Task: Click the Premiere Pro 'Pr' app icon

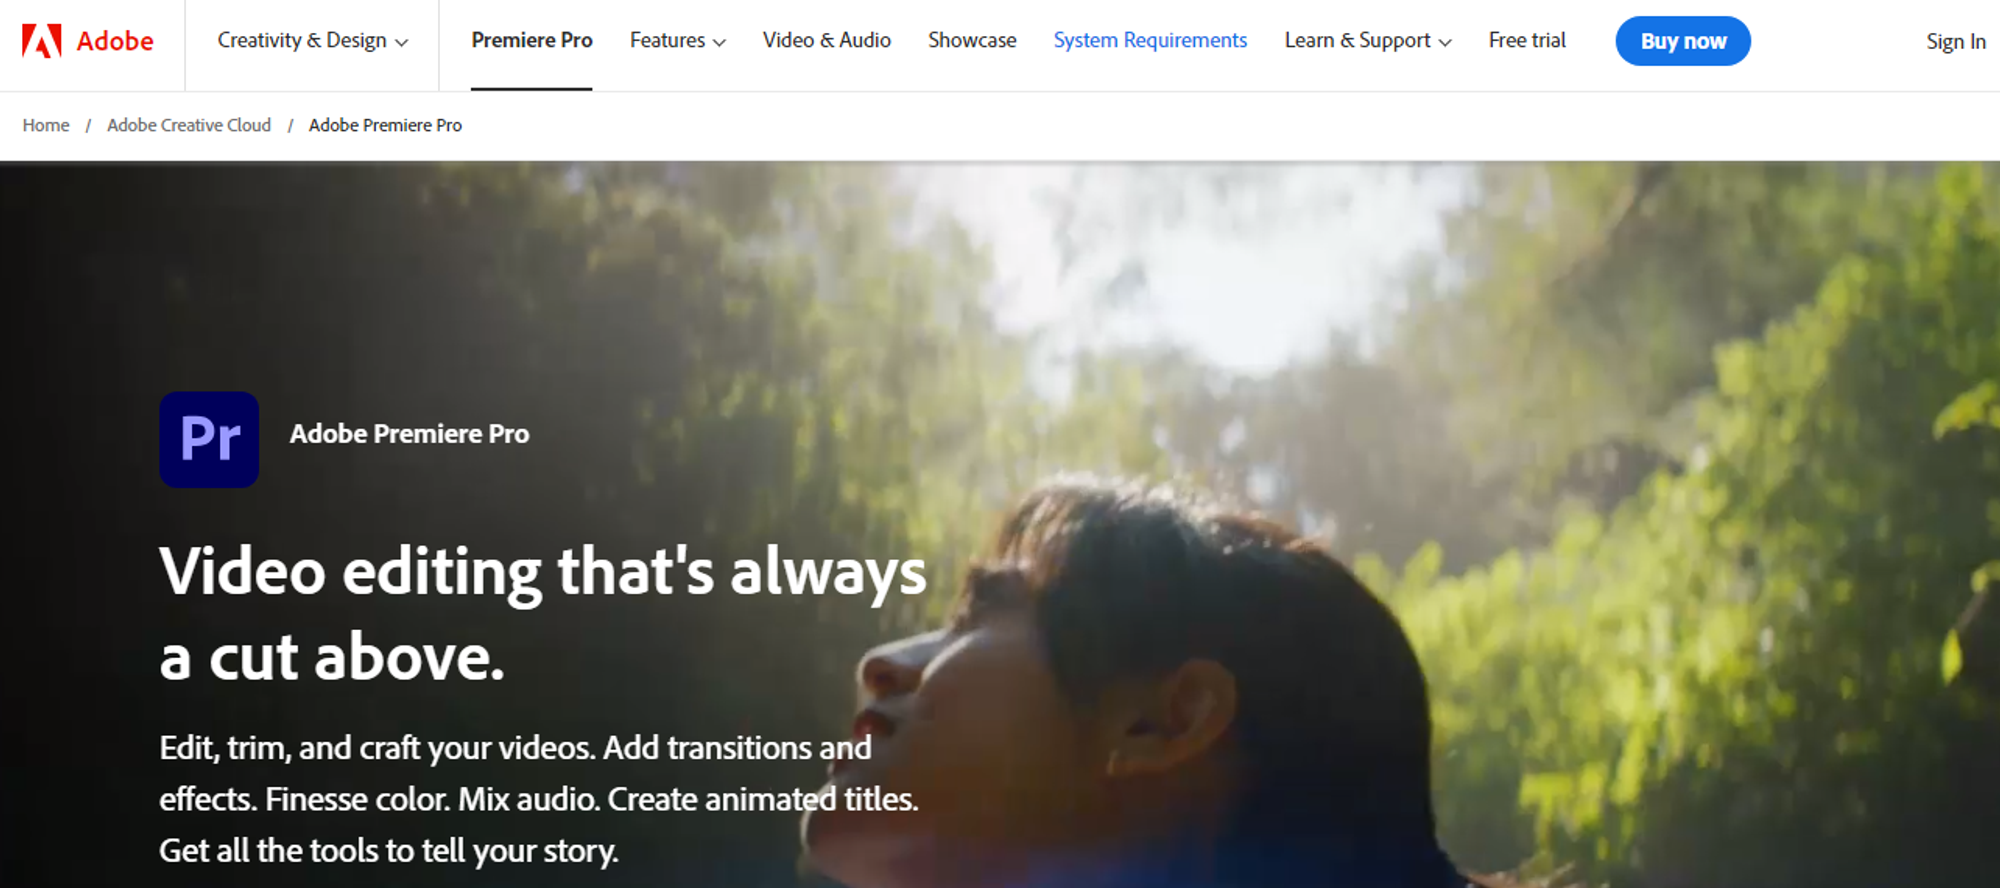Action: (x=209, y=439)
